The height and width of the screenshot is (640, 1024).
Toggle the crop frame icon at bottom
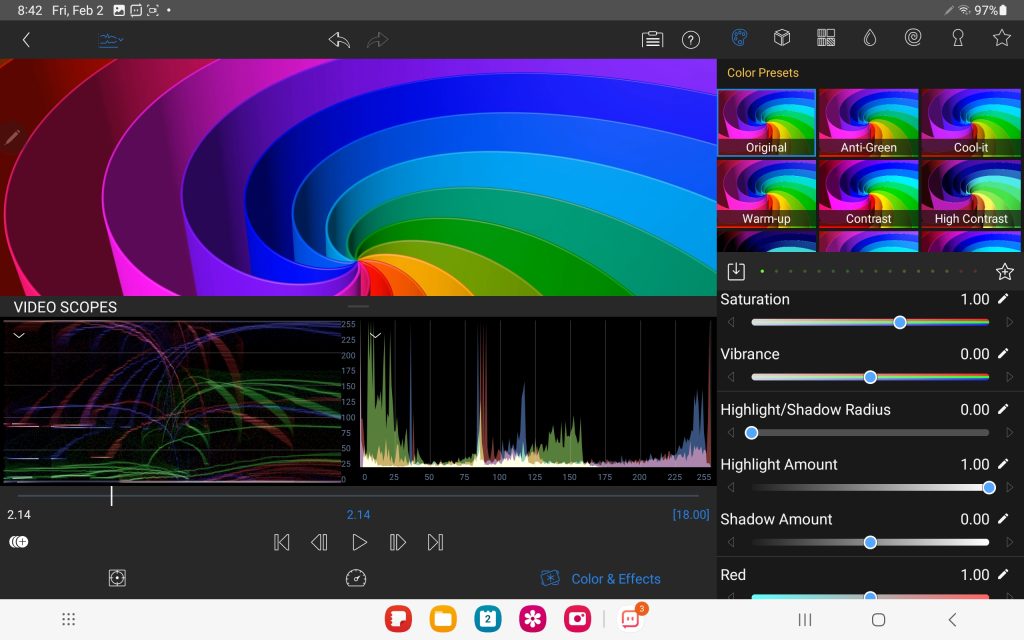[118, 578]
